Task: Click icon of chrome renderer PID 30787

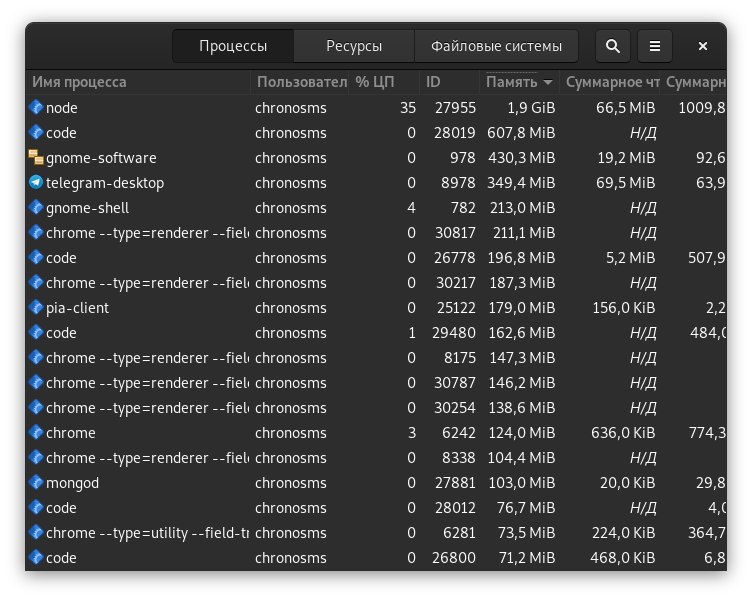Action: (x=36, y=382)
